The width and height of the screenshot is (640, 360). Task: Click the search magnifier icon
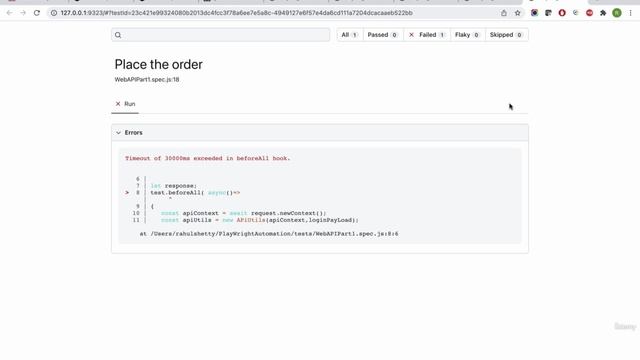coord(118,35)
